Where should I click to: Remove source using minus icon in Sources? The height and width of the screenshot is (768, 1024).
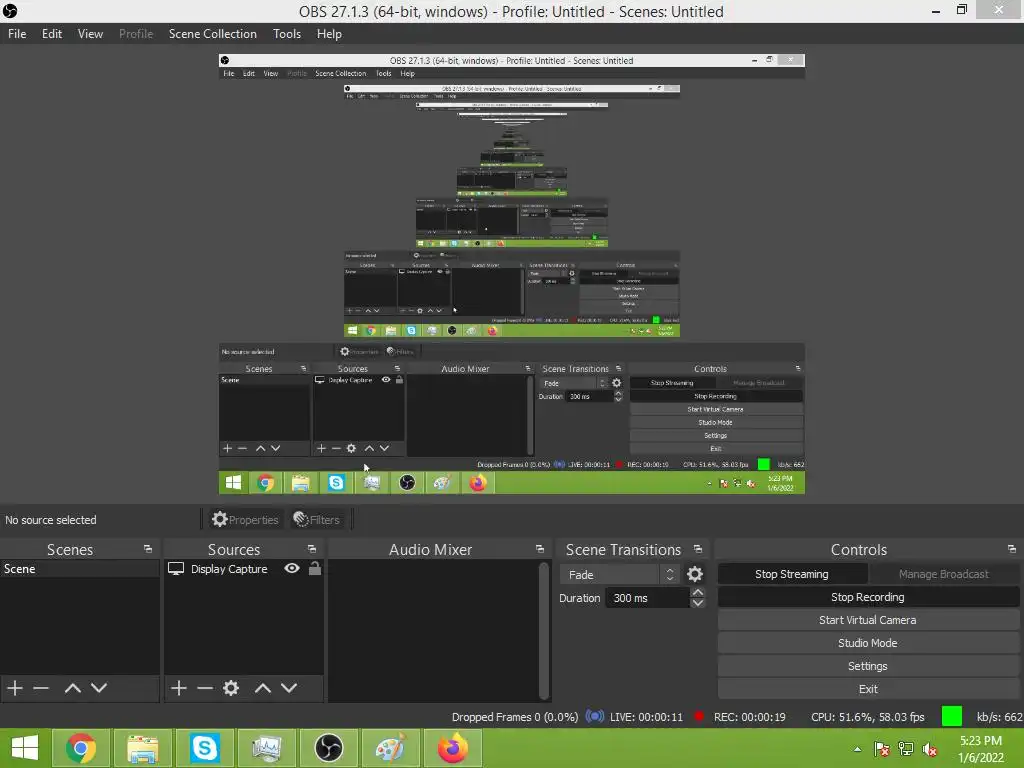pyautogui.click(x=205, y=688)
